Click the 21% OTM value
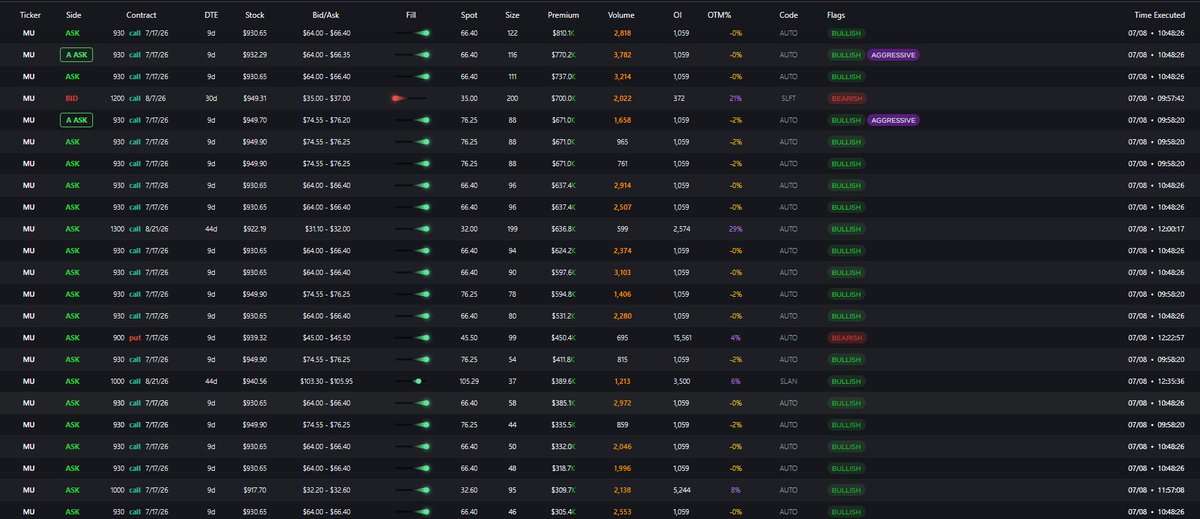This screenshot has height=519, width=1200. pos(735,99)
